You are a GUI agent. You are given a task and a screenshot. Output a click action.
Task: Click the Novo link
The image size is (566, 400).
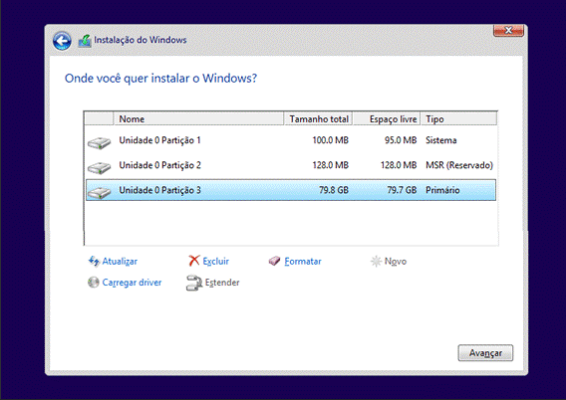tap(396, 261)
